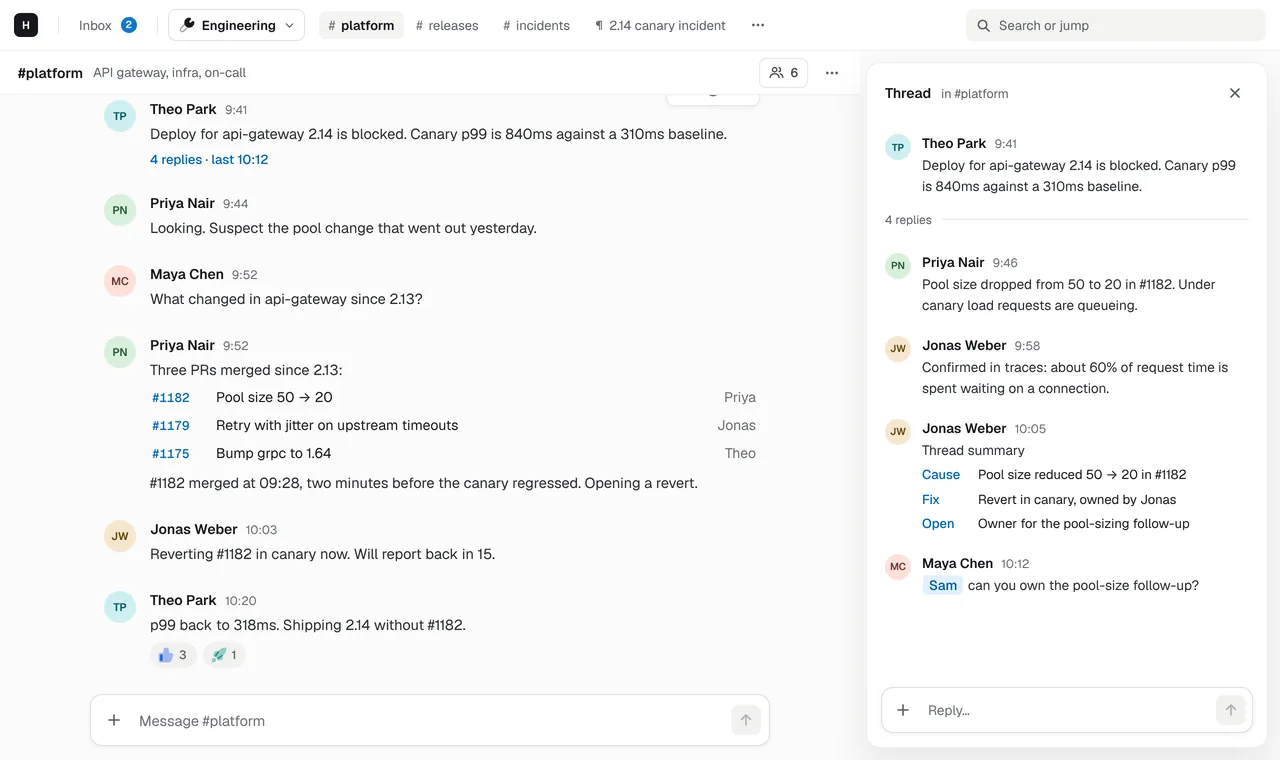
Task: Switch to the releases channel tab
Action: click(447, 25)
